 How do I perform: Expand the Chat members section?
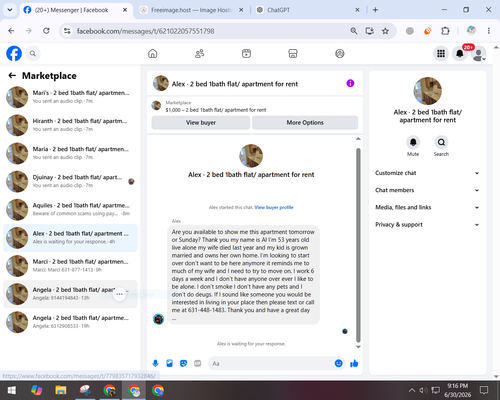[427, 190]
